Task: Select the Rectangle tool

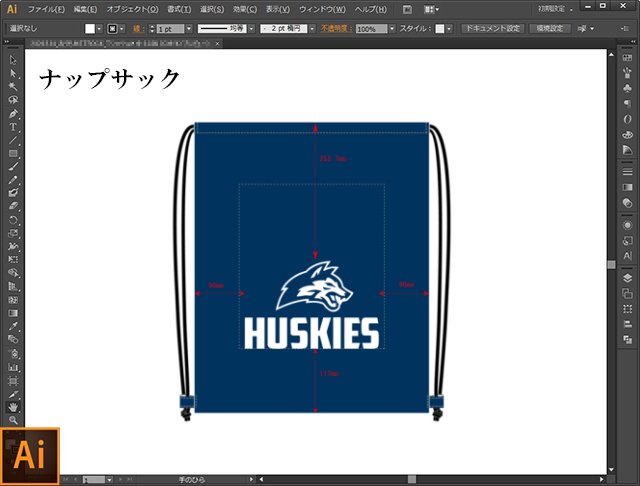Action: 13,153
